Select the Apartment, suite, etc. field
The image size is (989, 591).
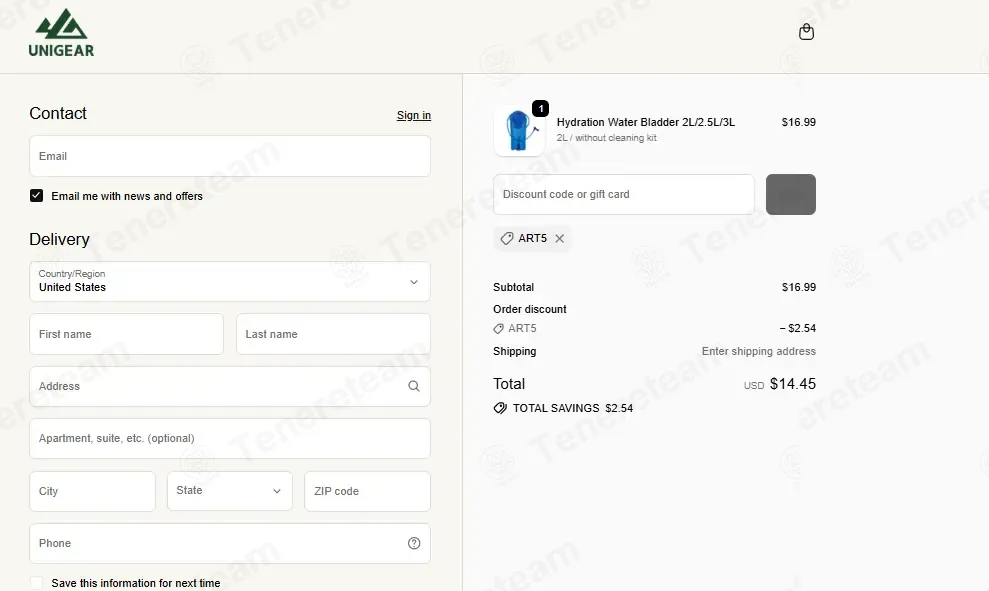(x=230, y=438)
